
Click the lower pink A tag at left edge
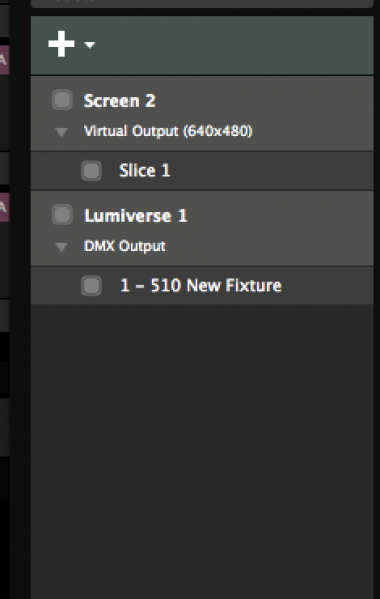coord(5,207)
